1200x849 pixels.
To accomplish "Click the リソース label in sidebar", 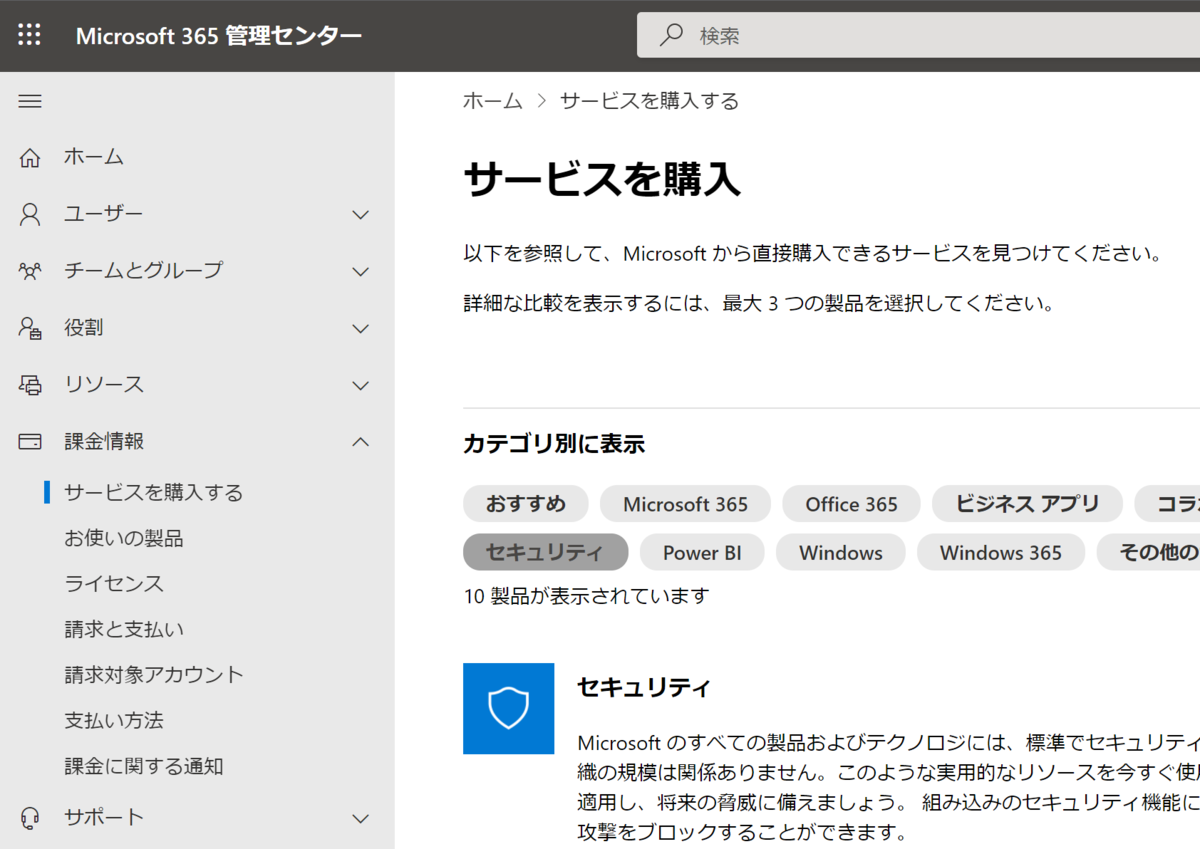I will tap(104, 385).
